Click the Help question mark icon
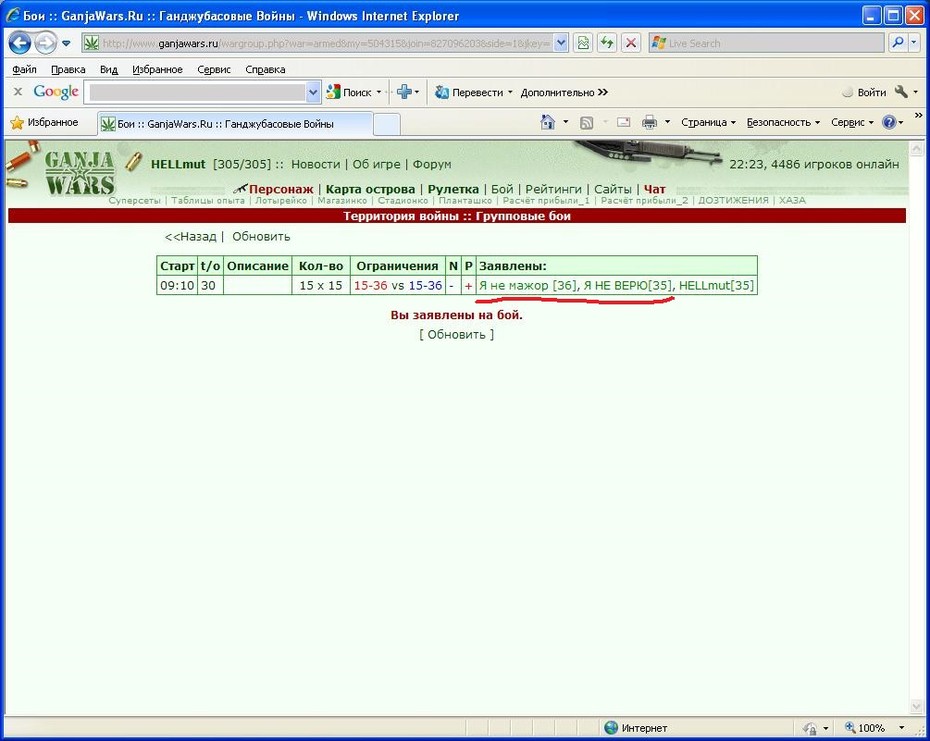 click(889, 122)
